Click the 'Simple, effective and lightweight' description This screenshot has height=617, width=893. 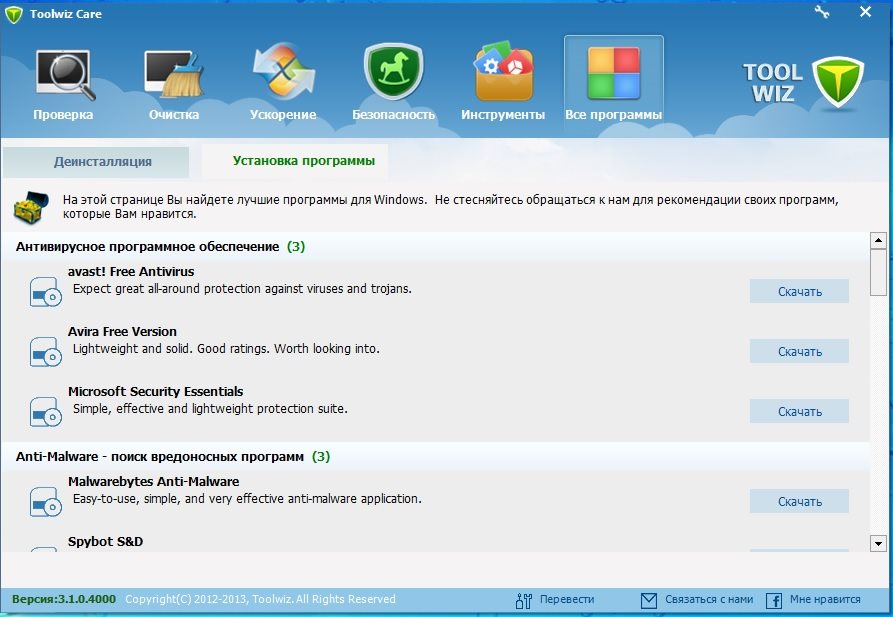click(x=210, y=408)
